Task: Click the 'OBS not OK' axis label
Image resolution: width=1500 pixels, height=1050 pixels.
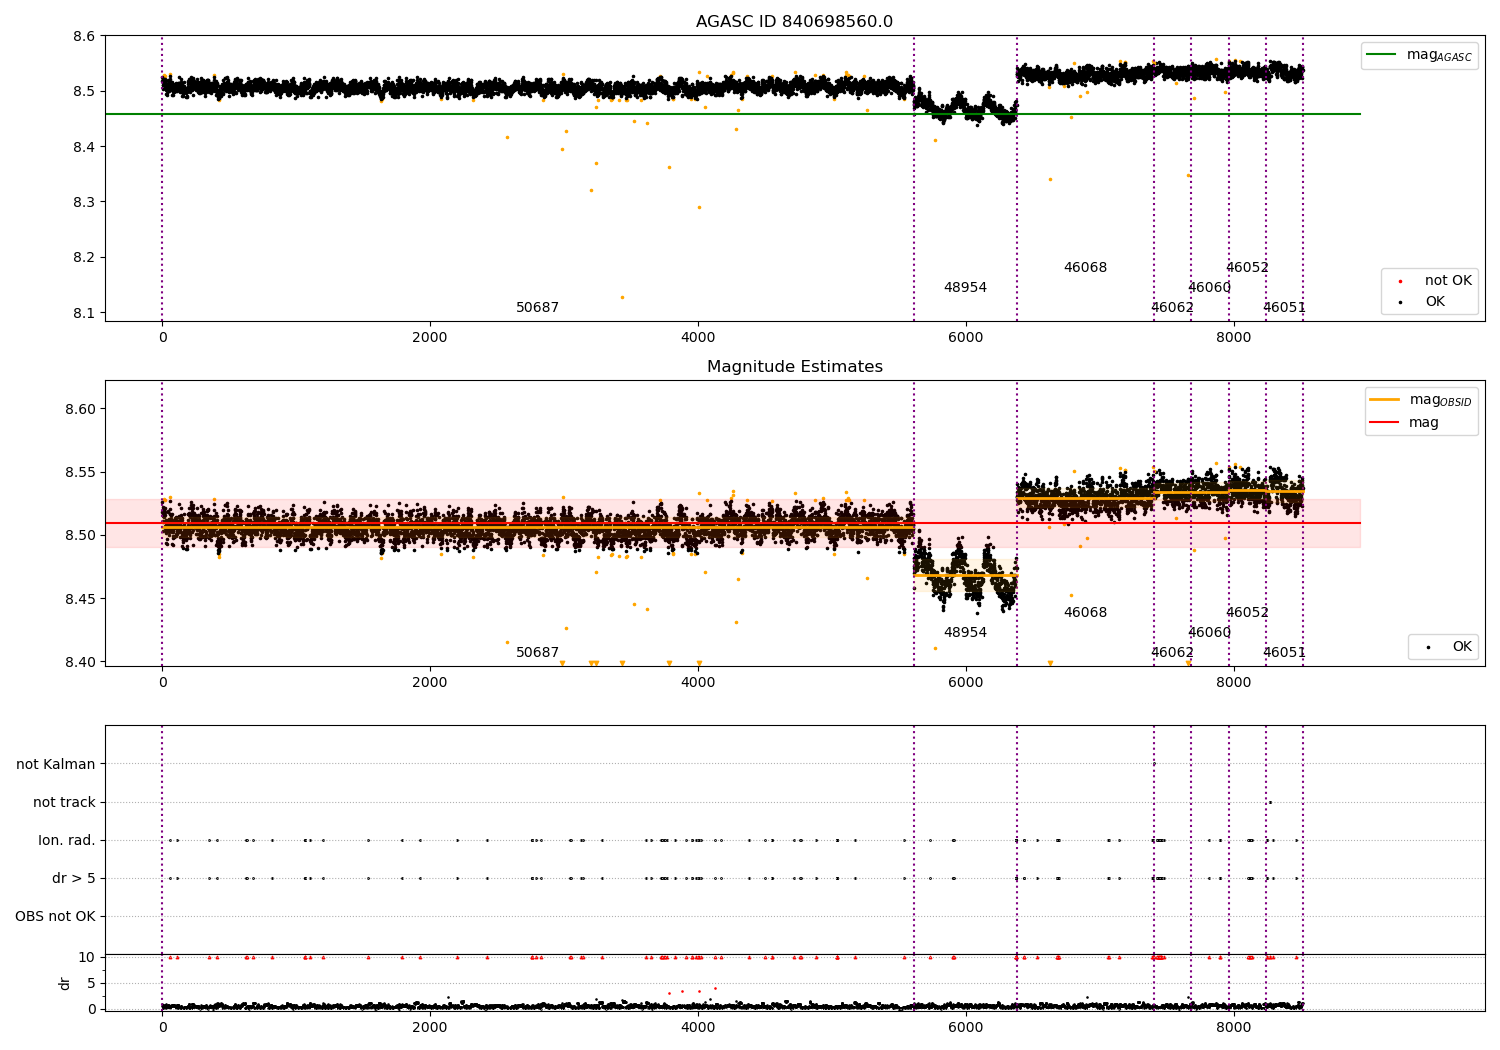Action: 56,916
